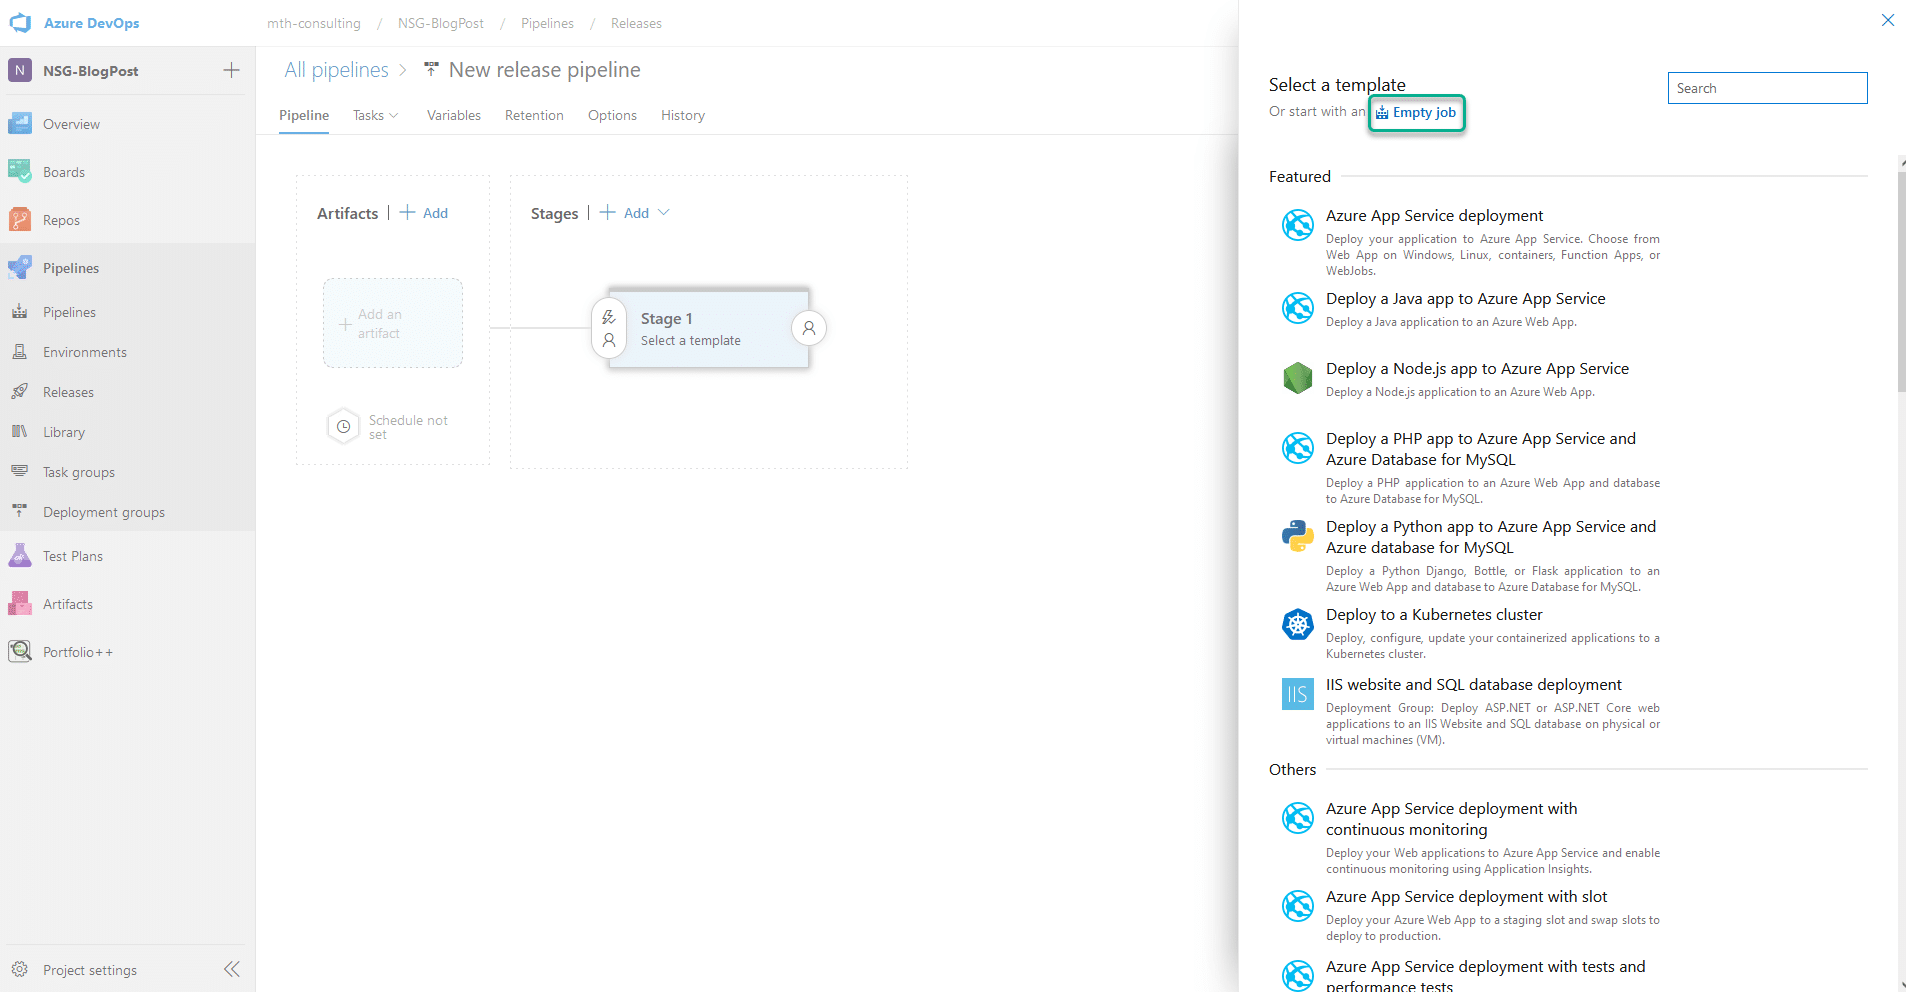This screenshot has width=1906, height=992.
Task: Open the Library icon
Action: [x=20, y=432]
